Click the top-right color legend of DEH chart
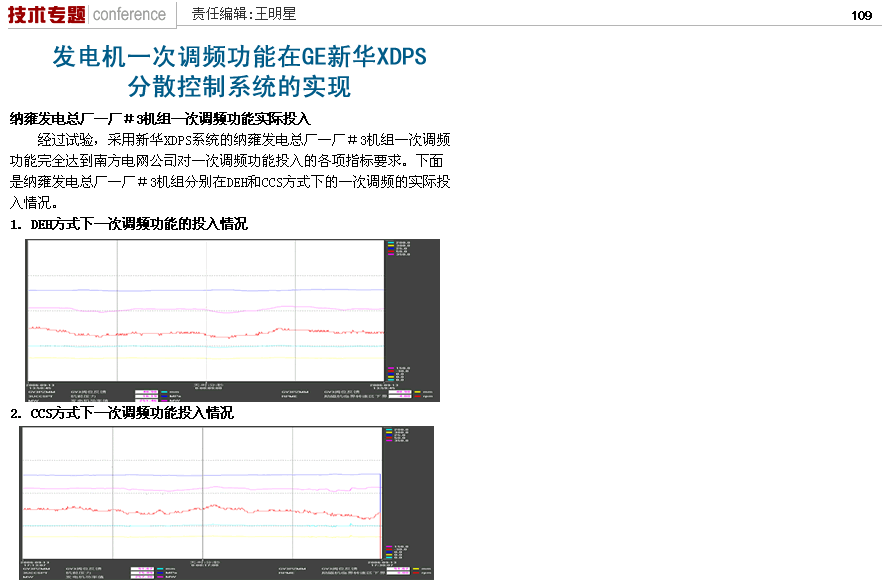This screenshot has height=588, width=888. [399, 249]
